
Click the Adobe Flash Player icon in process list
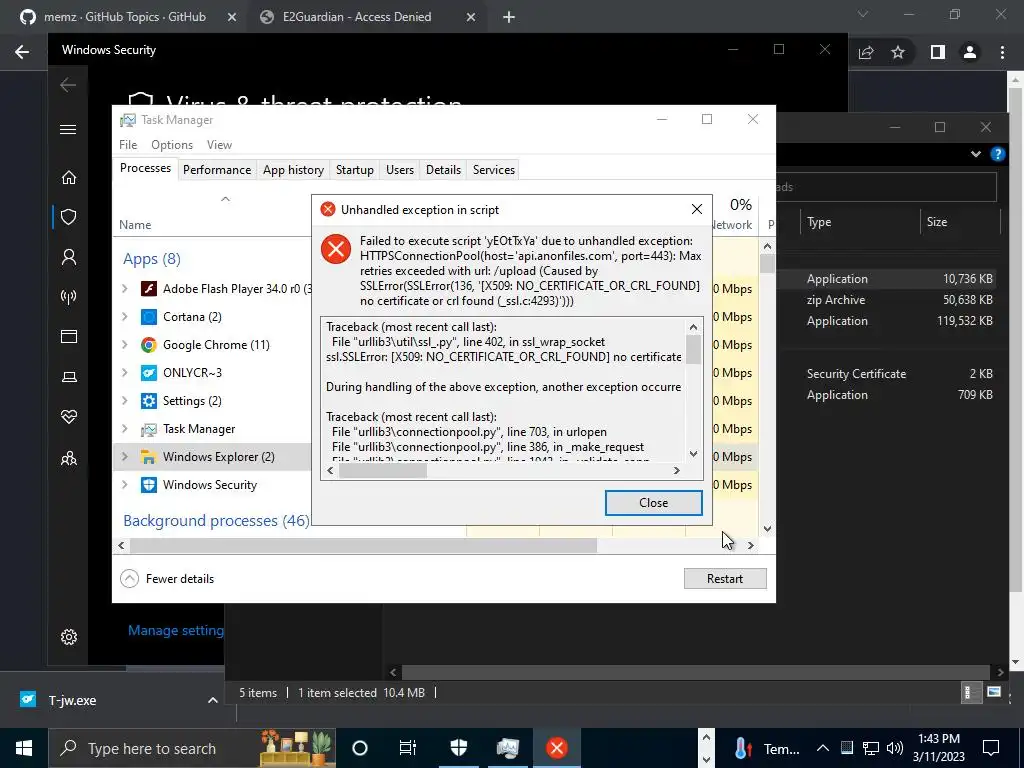pos(149,289)
